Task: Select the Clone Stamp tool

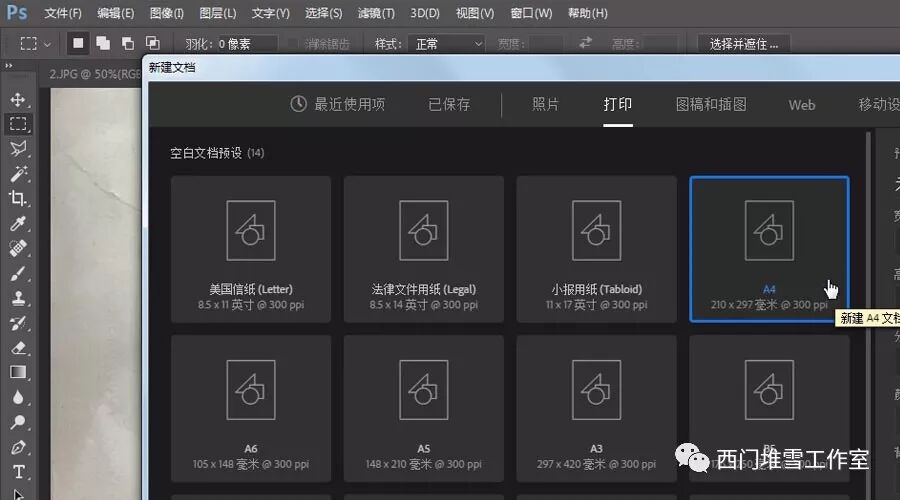Action: pyautogui.click(x=18, y=299)
